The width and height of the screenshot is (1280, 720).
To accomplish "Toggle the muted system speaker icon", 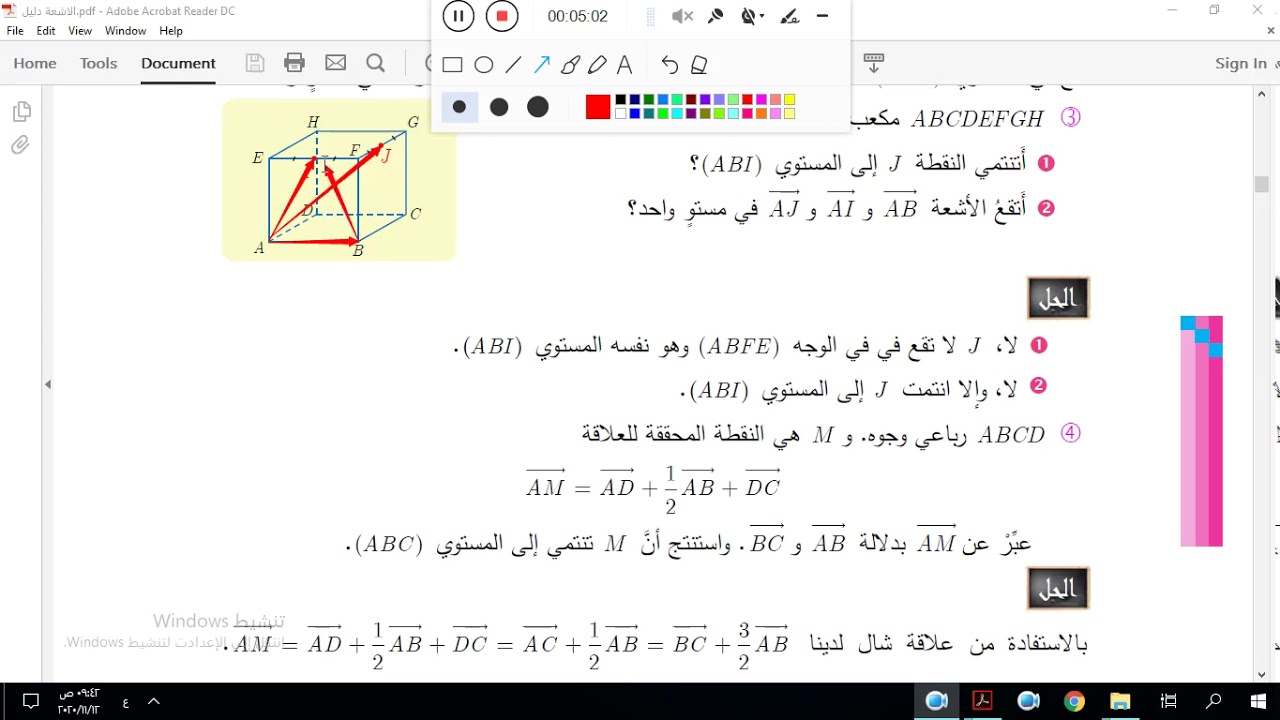I will coord(683,16).
